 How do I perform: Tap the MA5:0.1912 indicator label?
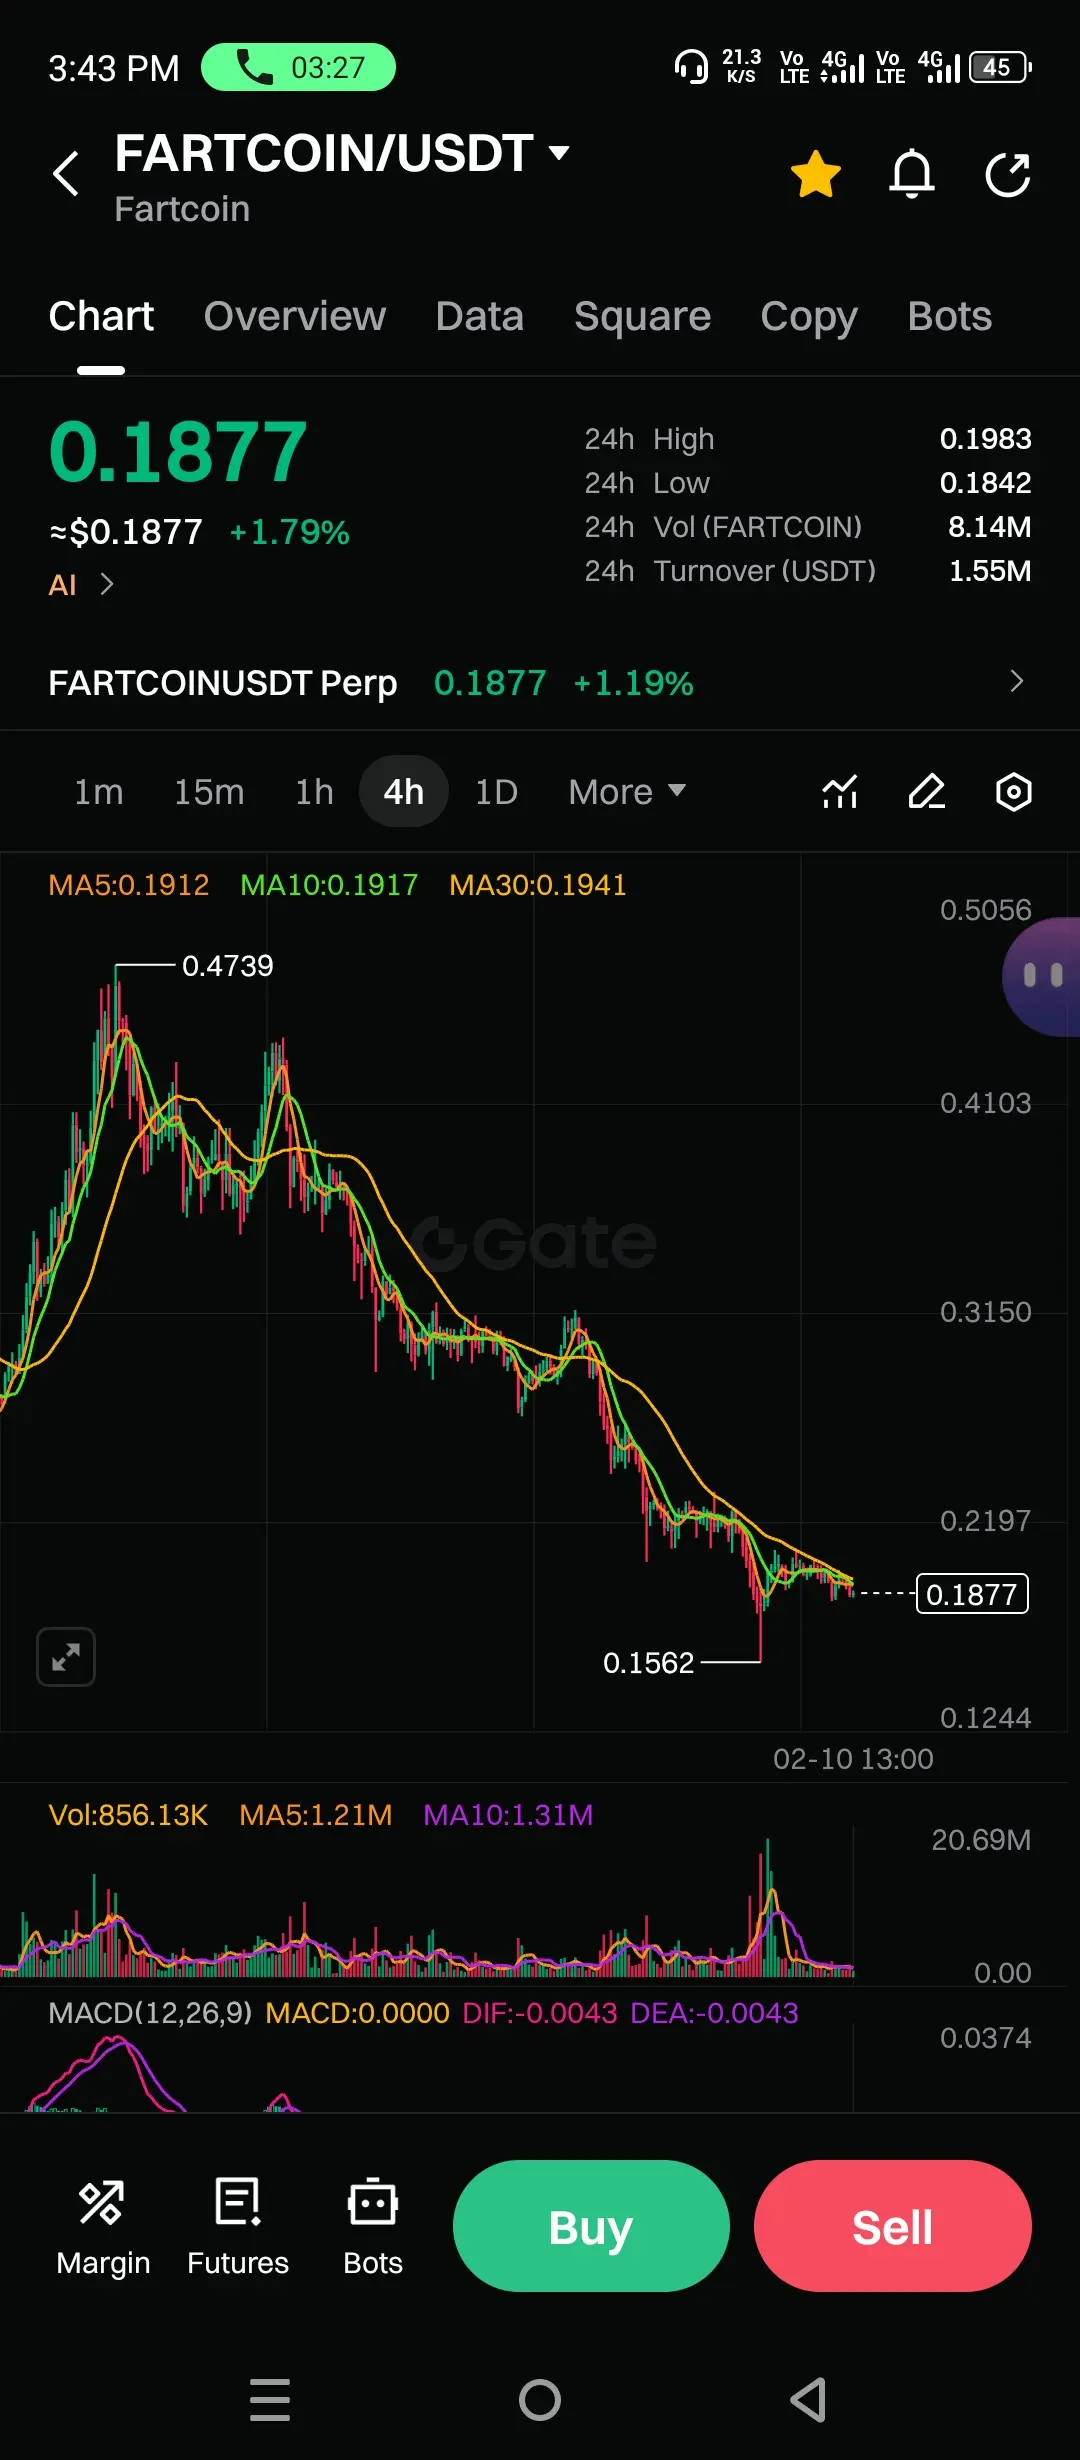[129, 885]
